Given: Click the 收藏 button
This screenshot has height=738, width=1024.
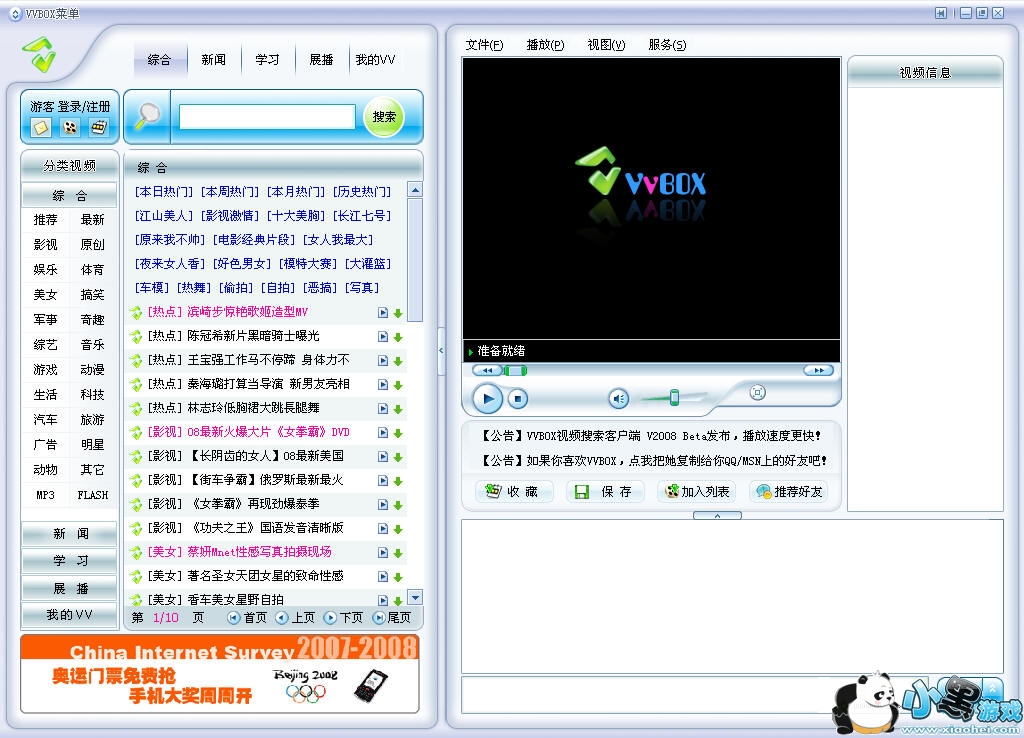Looking at the screenshot, I should point(515,491).
